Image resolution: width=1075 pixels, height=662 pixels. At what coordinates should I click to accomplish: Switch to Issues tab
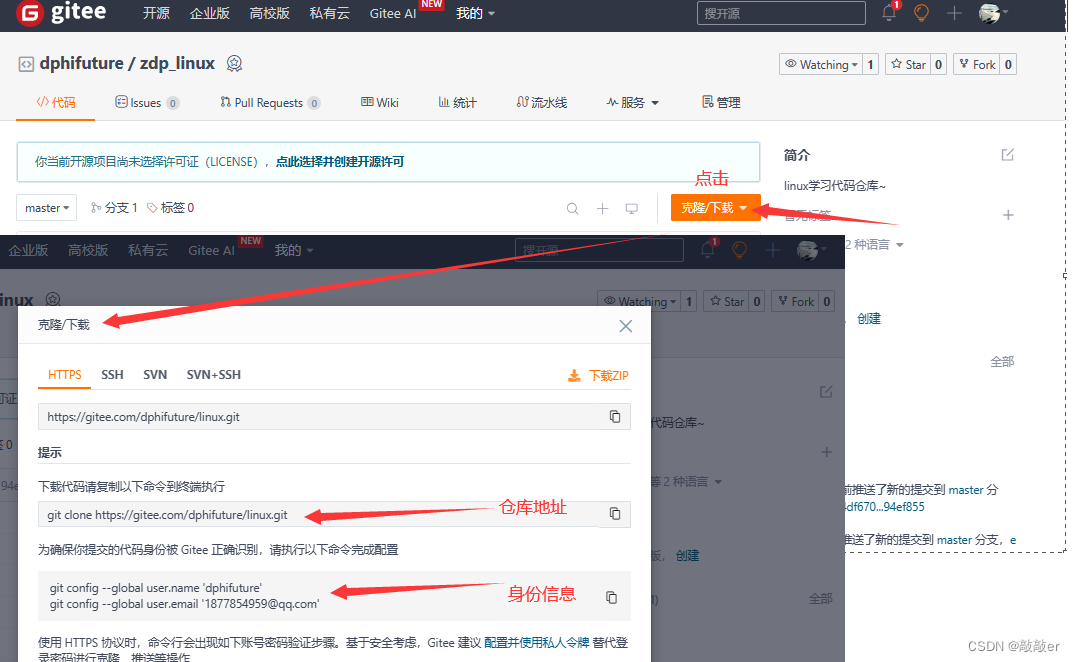pos(147,103)
